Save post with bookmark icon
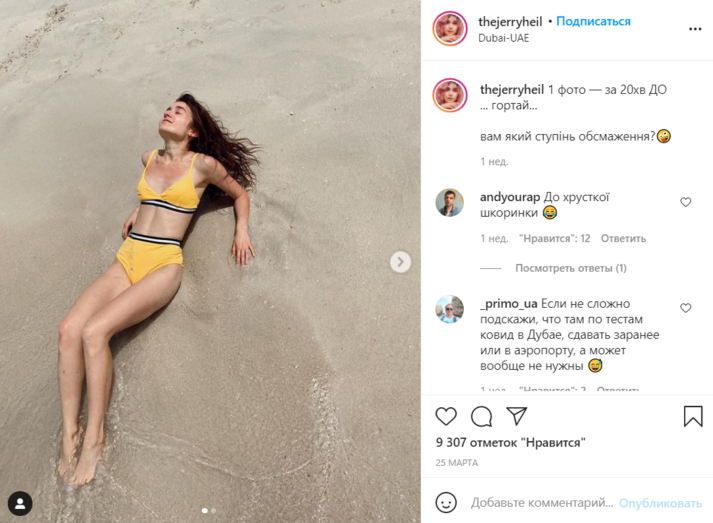Image resolution: width=713 pixels, height=523 pixels. (x=693, y=416)
